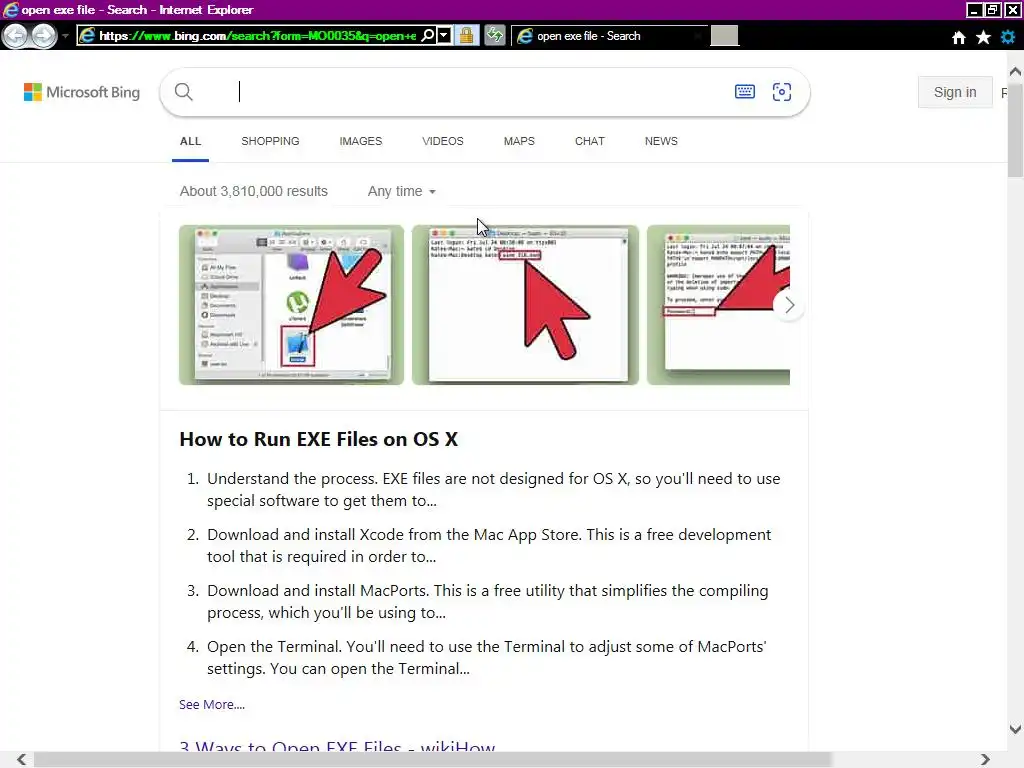Image resolution: width=1024 pixels, height=768 pixels.
Task: Switch to the MAPS tab
Action: pyautogui.click(x=519, y=141)
